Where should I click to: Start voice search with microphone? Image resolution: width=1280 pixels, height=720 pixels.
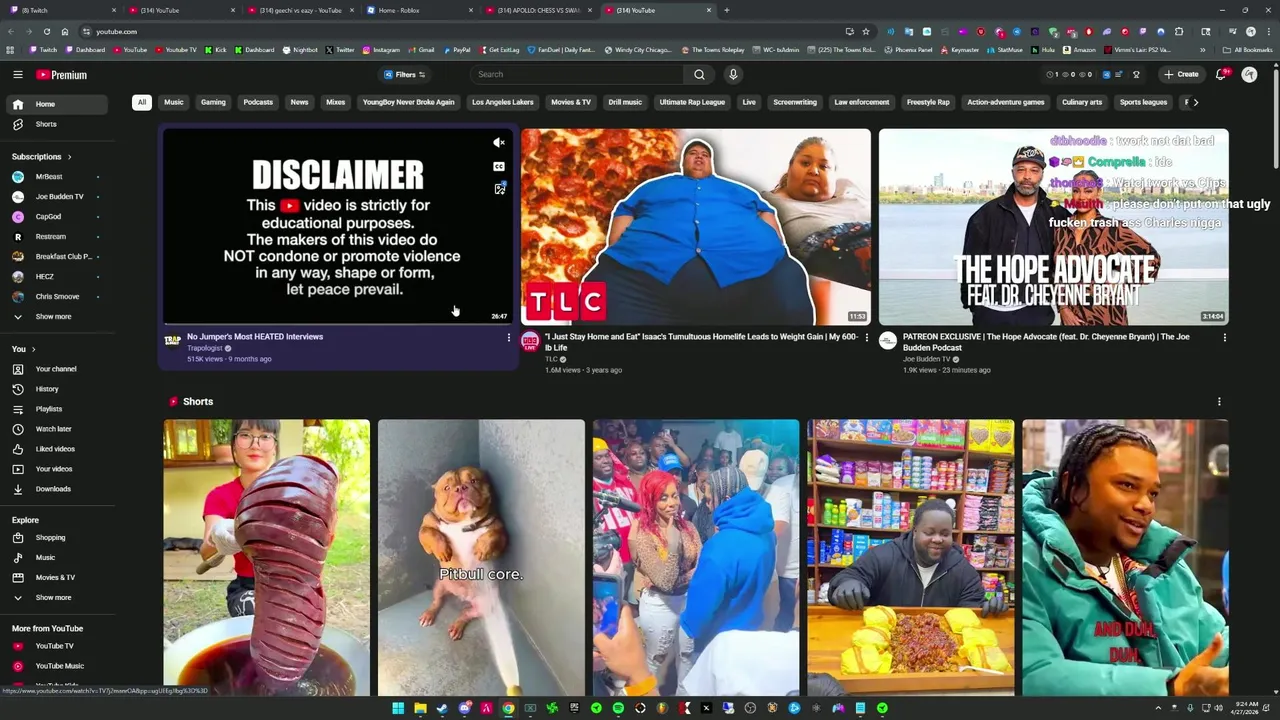733,74
